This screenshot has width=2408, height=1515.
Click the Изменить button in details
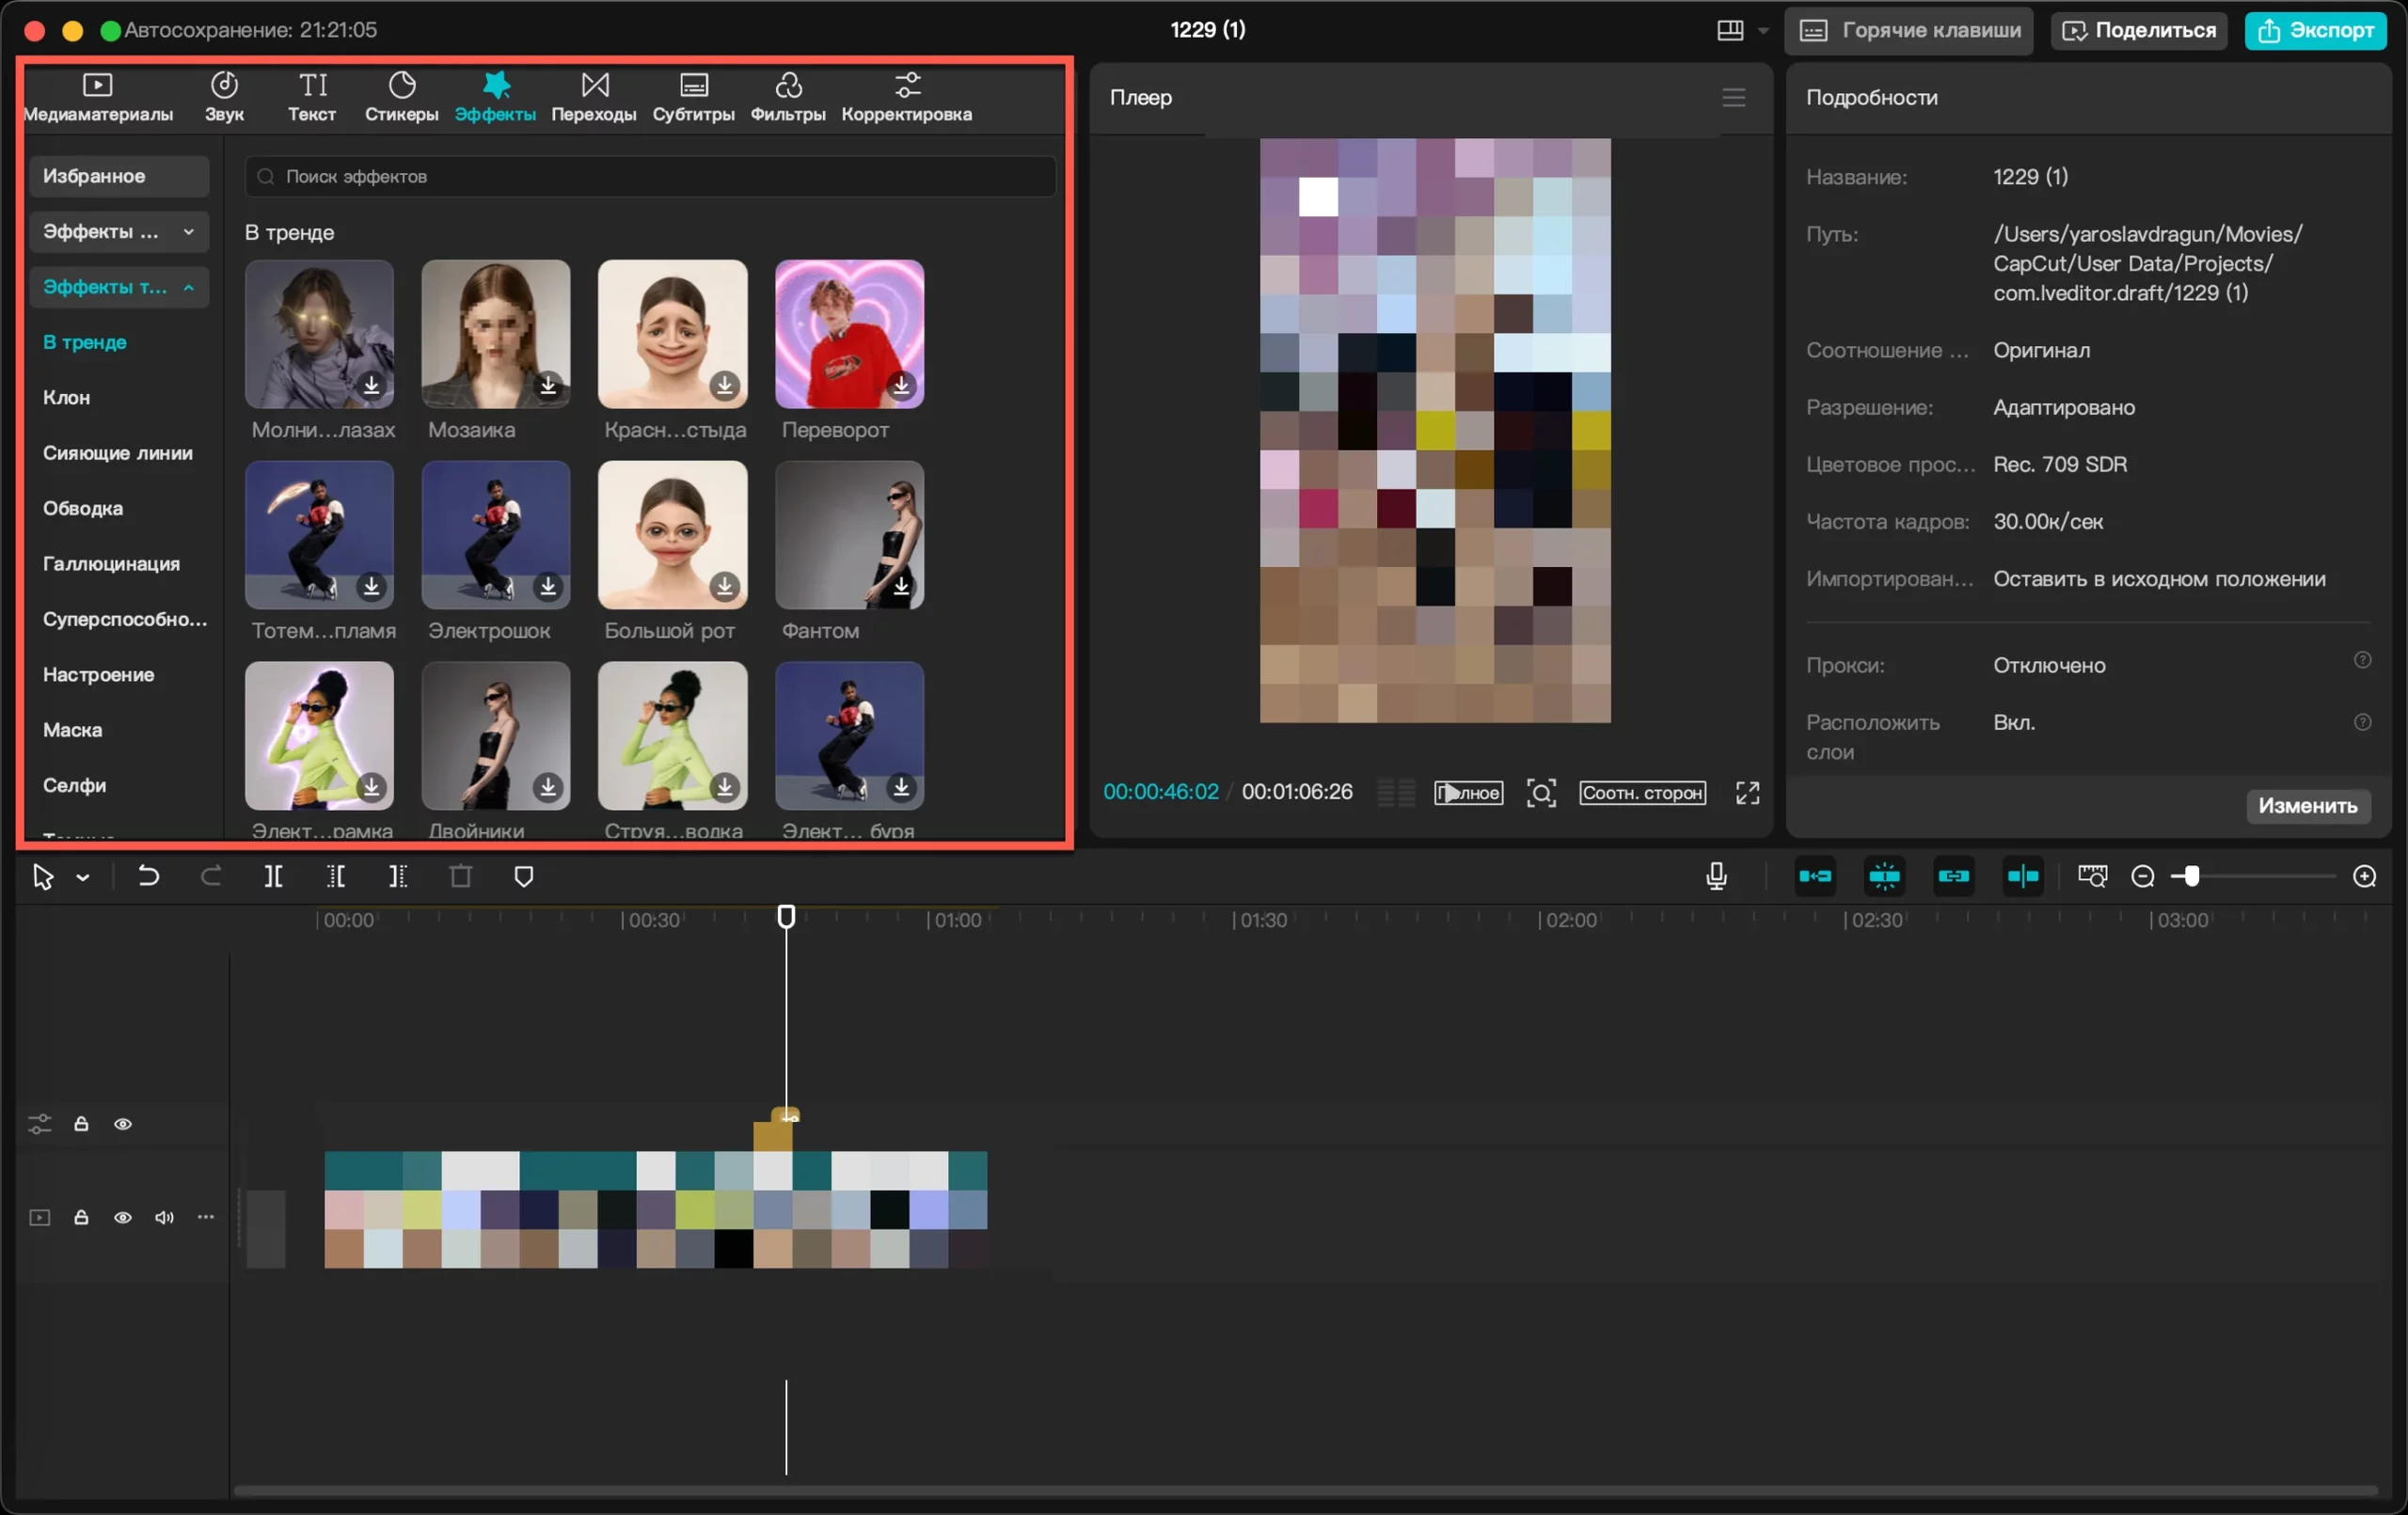(2308, 806)
